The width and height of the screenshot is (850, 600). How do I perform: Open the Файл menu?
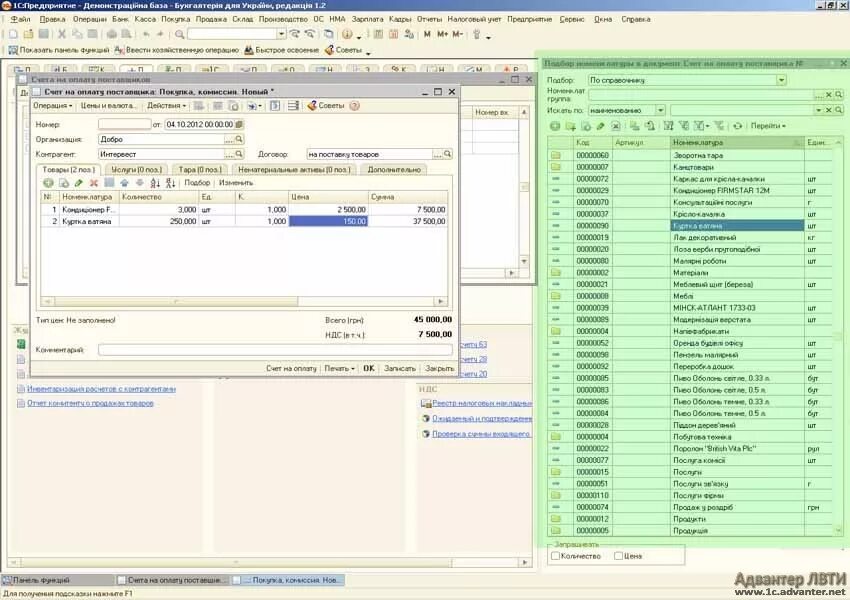coord(21,19)
